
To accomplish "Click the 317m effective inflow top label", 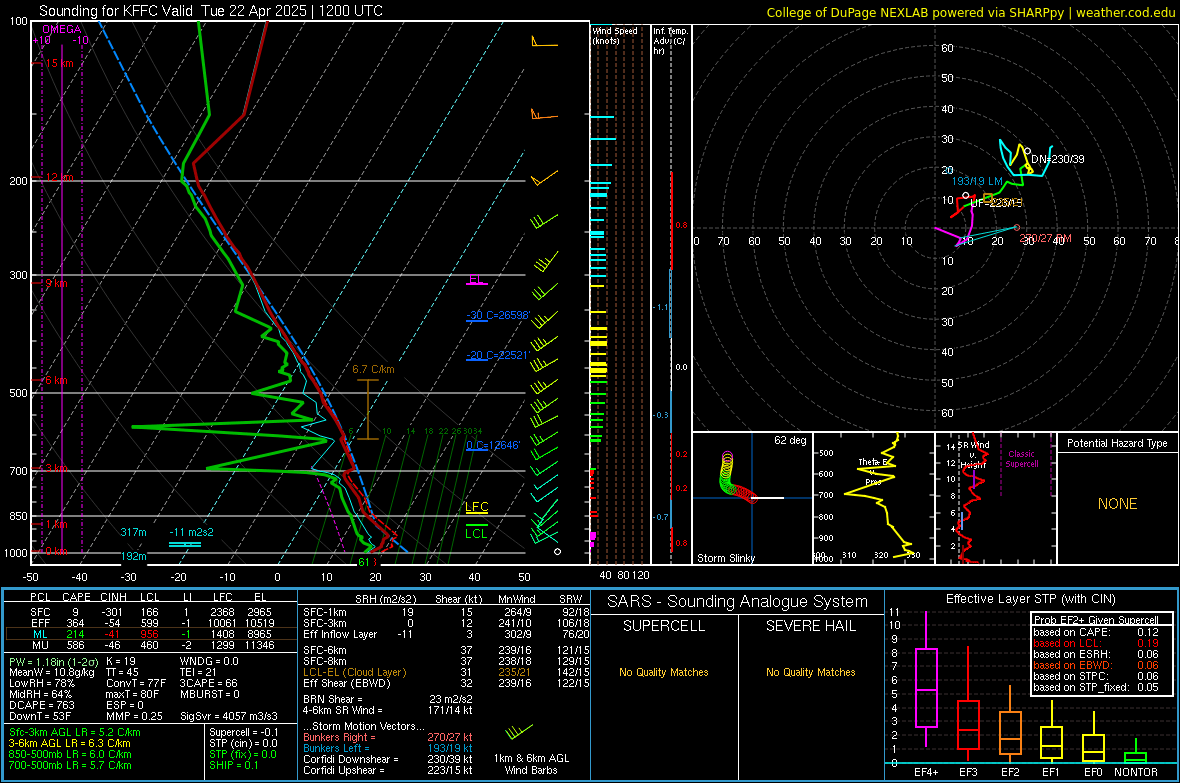I will coord(133,532).
